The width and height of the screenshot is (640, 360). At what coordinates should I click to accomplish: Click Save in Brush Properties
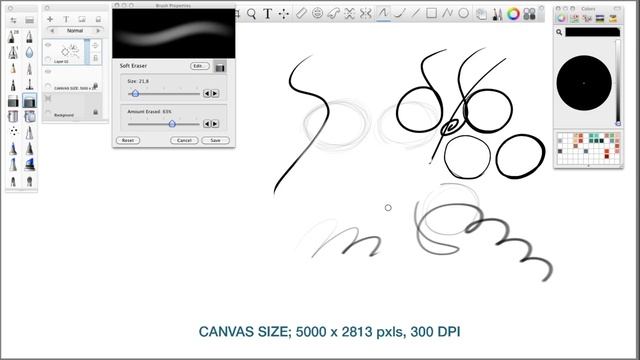pos(215,140)
